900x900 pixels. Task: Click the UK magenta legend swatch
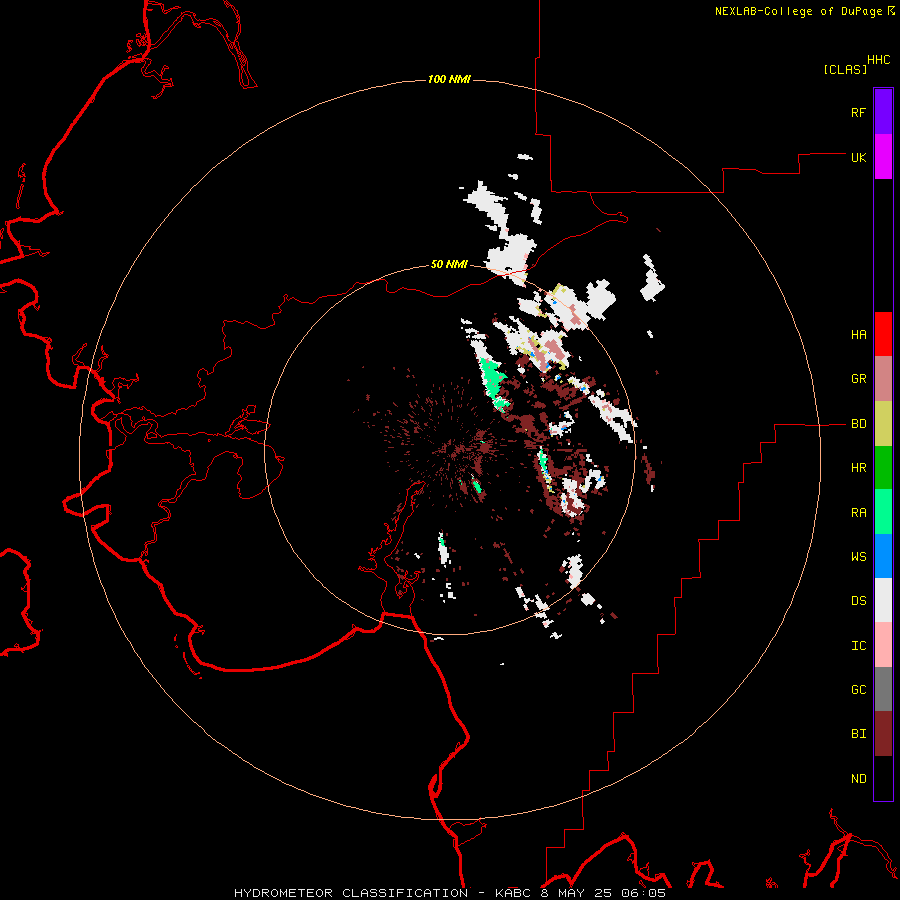tap(883, 157)
